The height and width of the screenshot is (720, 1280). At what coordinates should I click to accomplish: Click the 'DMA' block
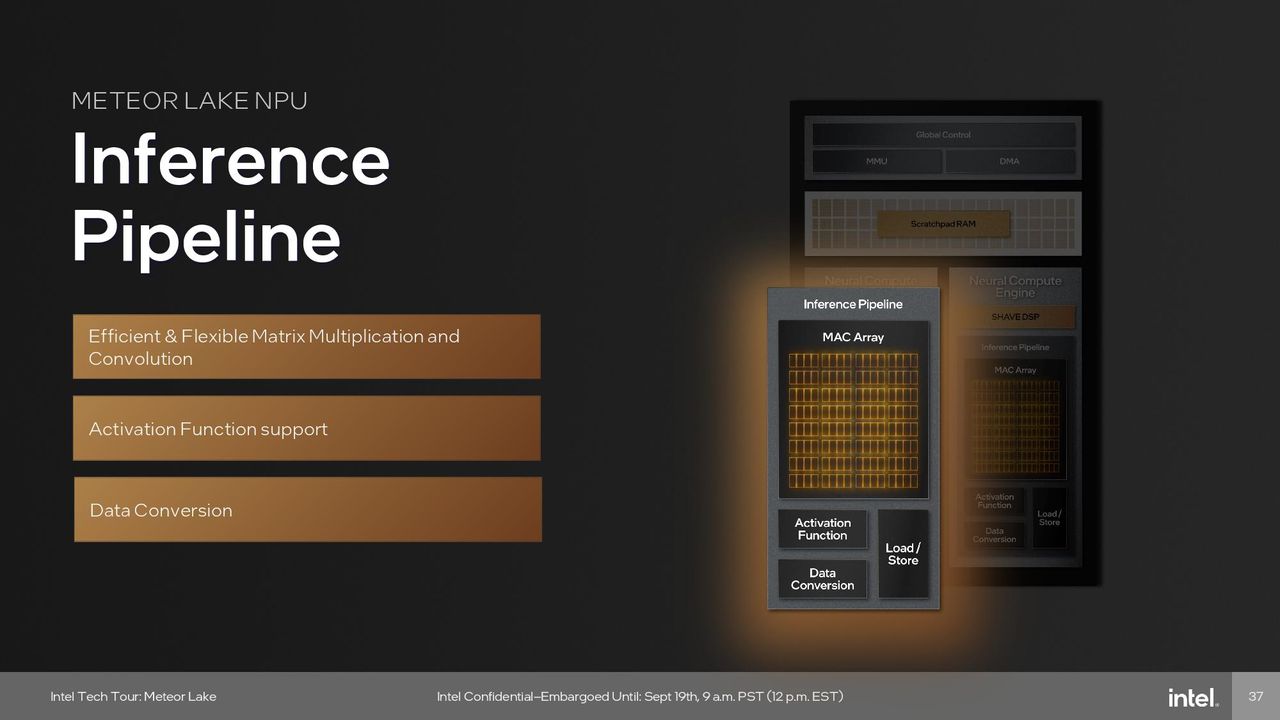pyautogui.click(x=1010, y=161)
